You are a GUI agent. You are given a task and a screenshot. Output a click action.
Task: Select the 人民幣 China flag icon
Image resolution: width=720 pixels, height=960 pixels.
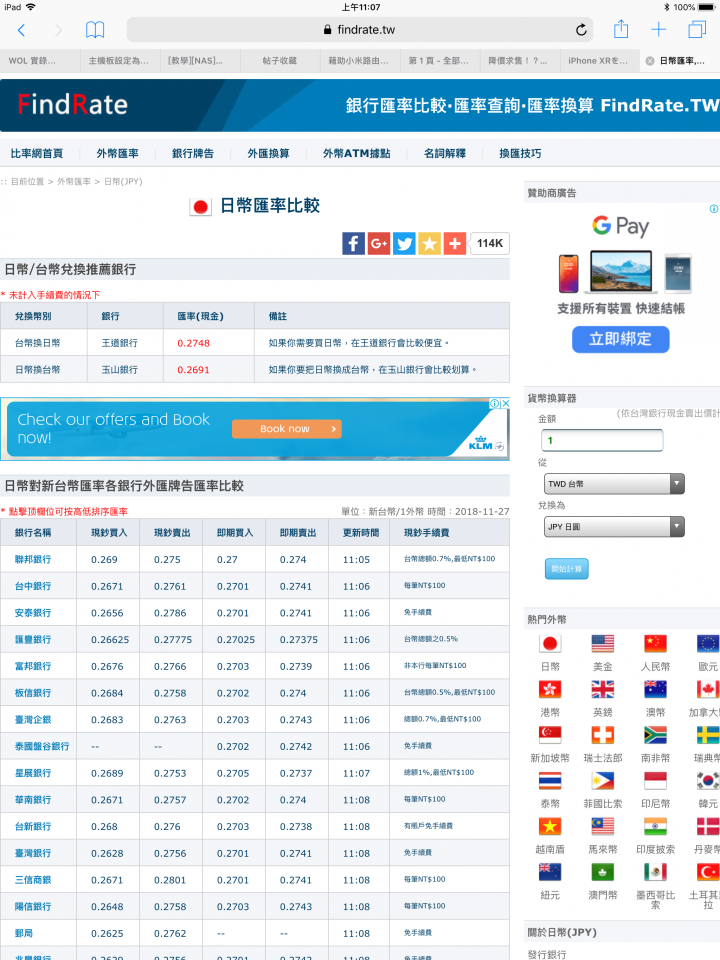655,643
